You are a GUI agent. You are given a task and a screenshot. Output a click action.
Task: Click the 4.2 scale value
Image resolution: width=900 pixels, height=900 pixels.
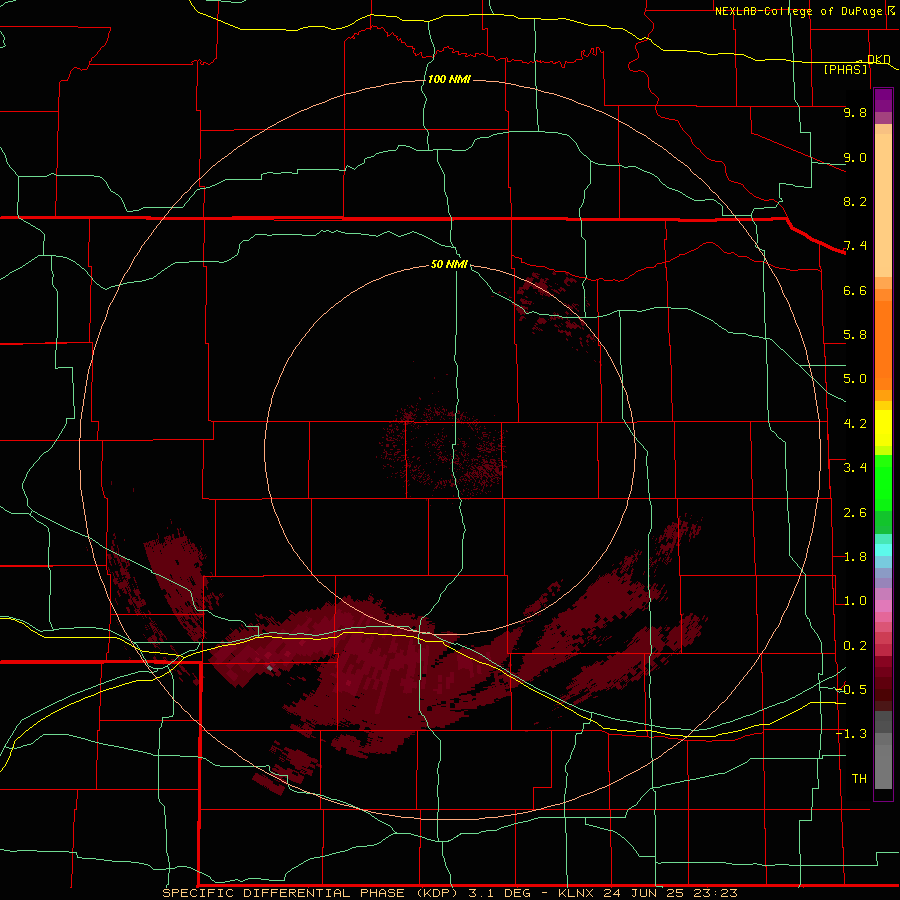(855, 424)
